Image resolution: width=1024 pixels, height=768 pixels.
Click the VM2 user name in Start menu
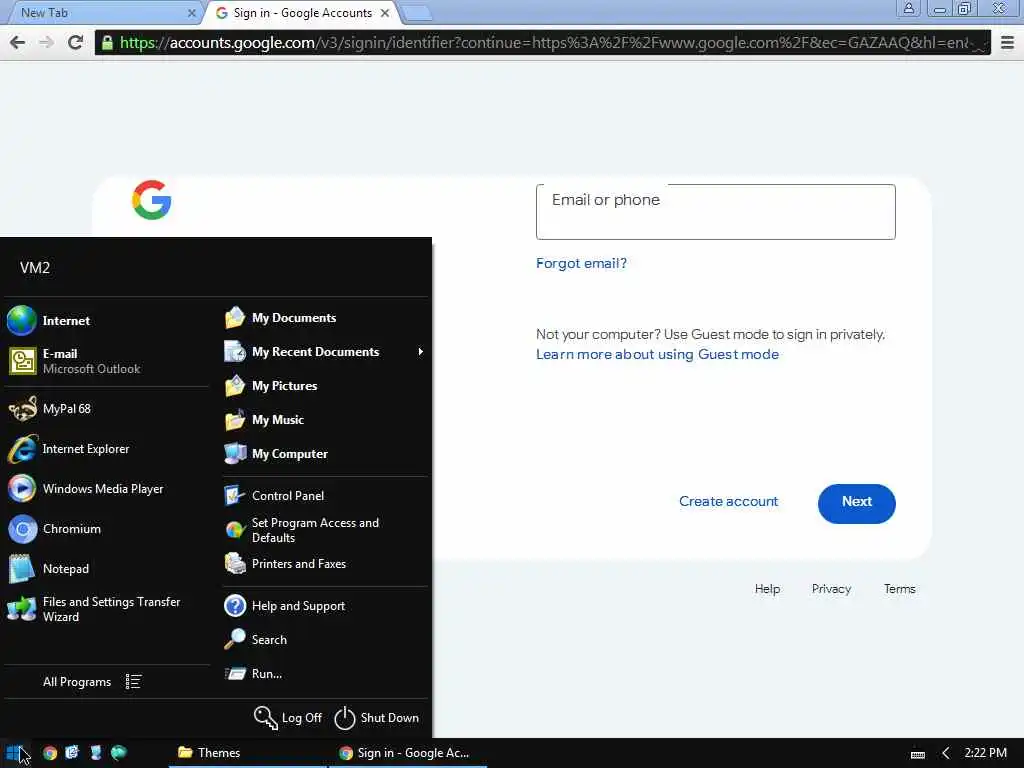(35, 268)
